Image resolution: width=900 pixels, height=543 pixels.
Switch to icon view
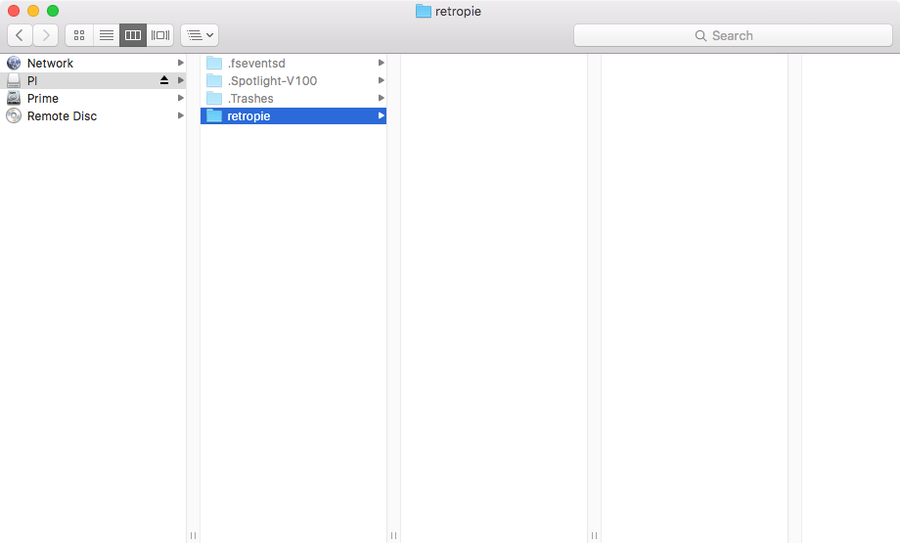coord(79,35)
